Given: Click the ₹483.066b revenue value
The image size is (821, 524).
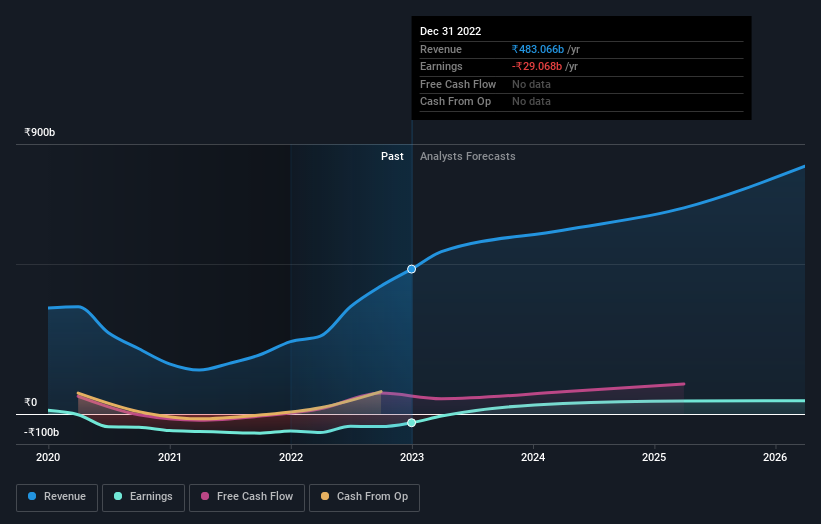Looking at the screenshot, I should [x=538, y=49].
